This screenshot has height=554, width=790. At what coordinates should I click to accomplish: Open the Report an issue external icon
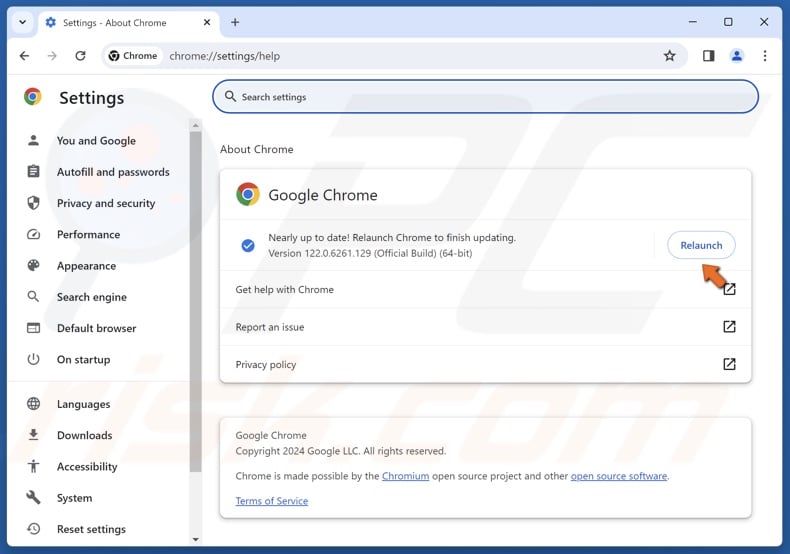(x=729, y=327)
